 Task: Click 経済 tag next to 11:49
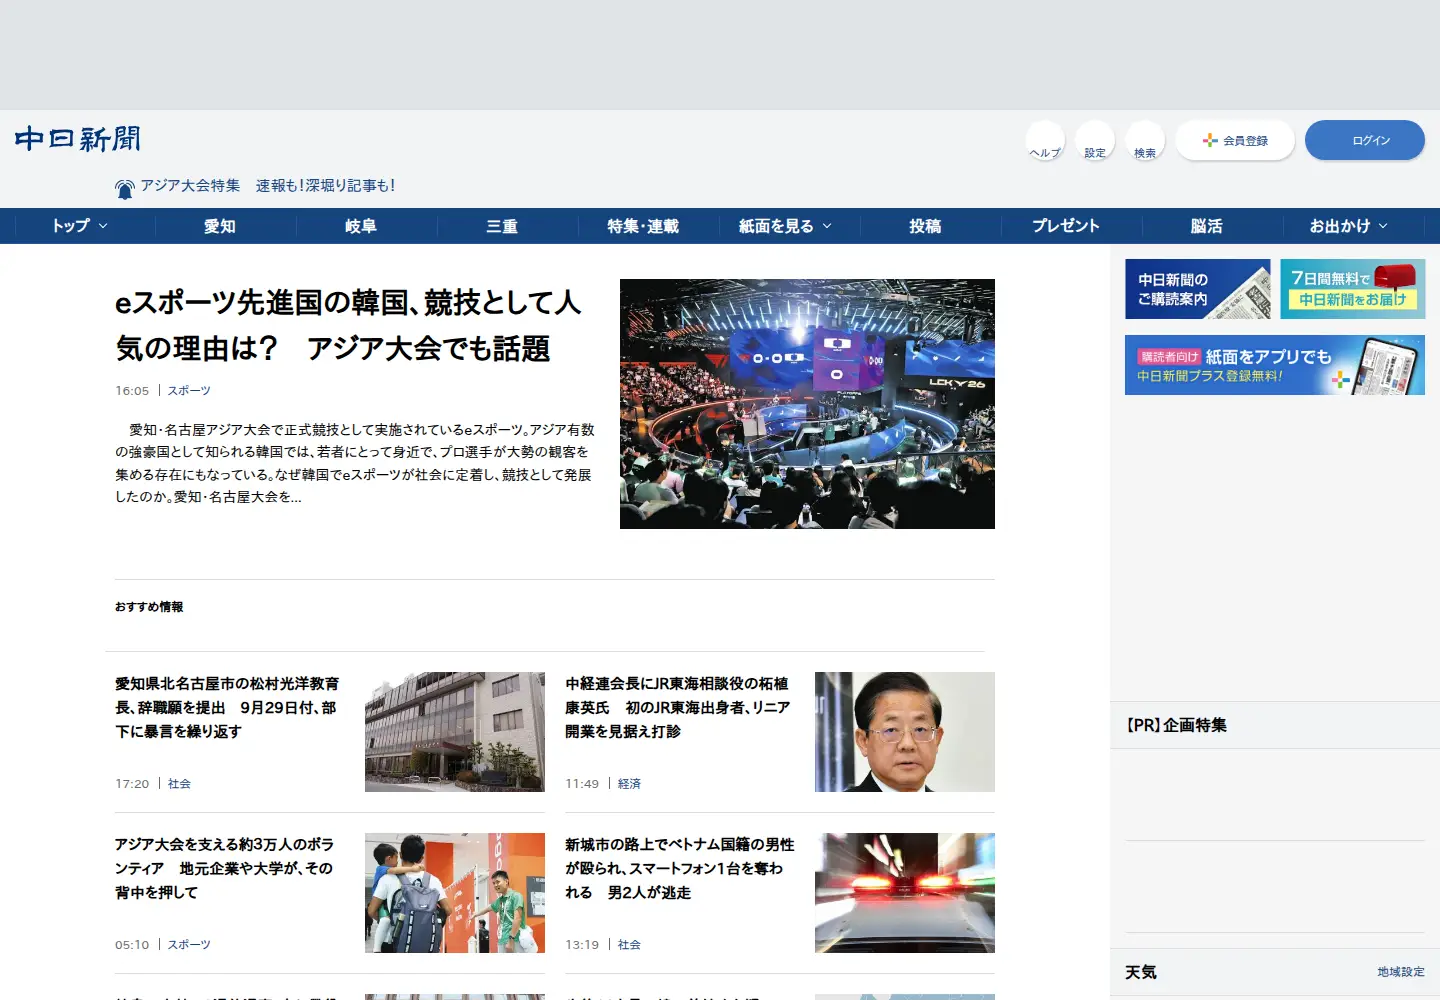(x=629, y=784)
